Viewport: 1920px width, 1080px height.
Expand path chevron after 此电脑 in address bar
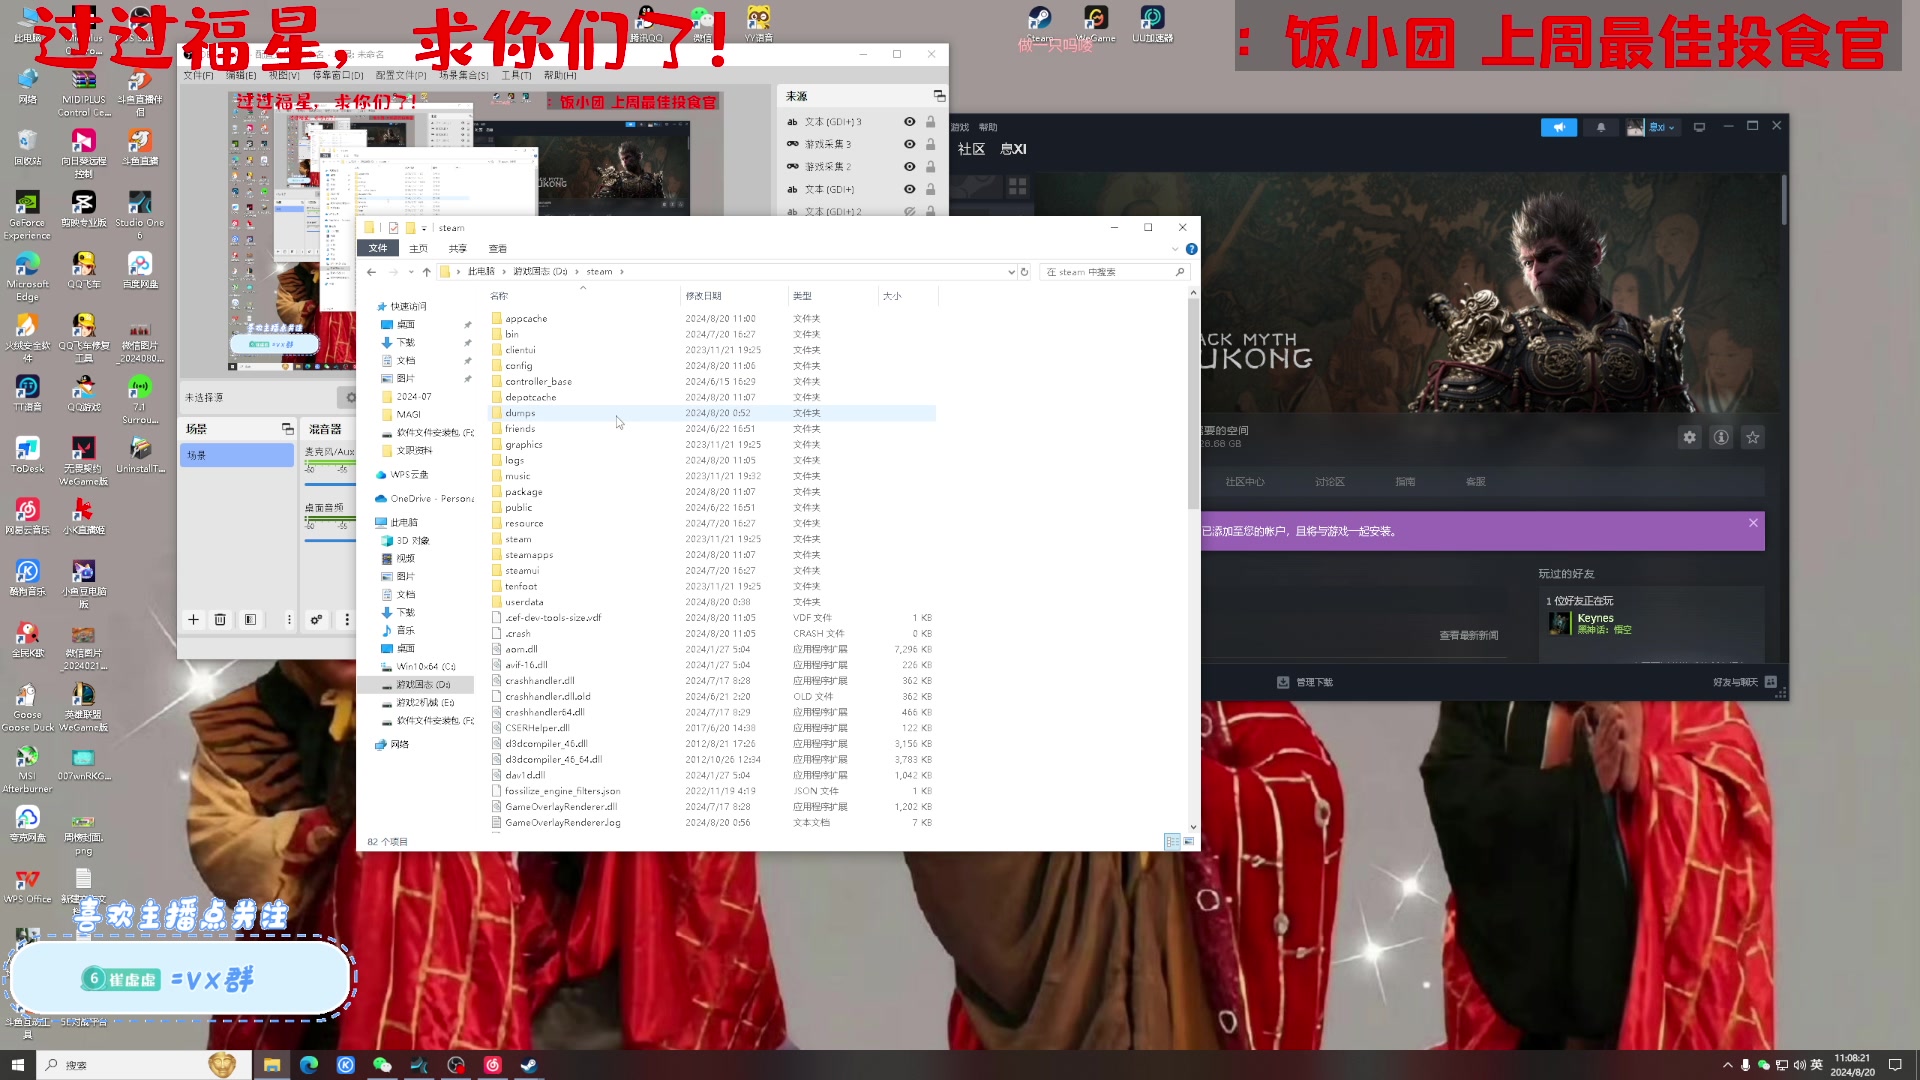click(x=504, y=272)
